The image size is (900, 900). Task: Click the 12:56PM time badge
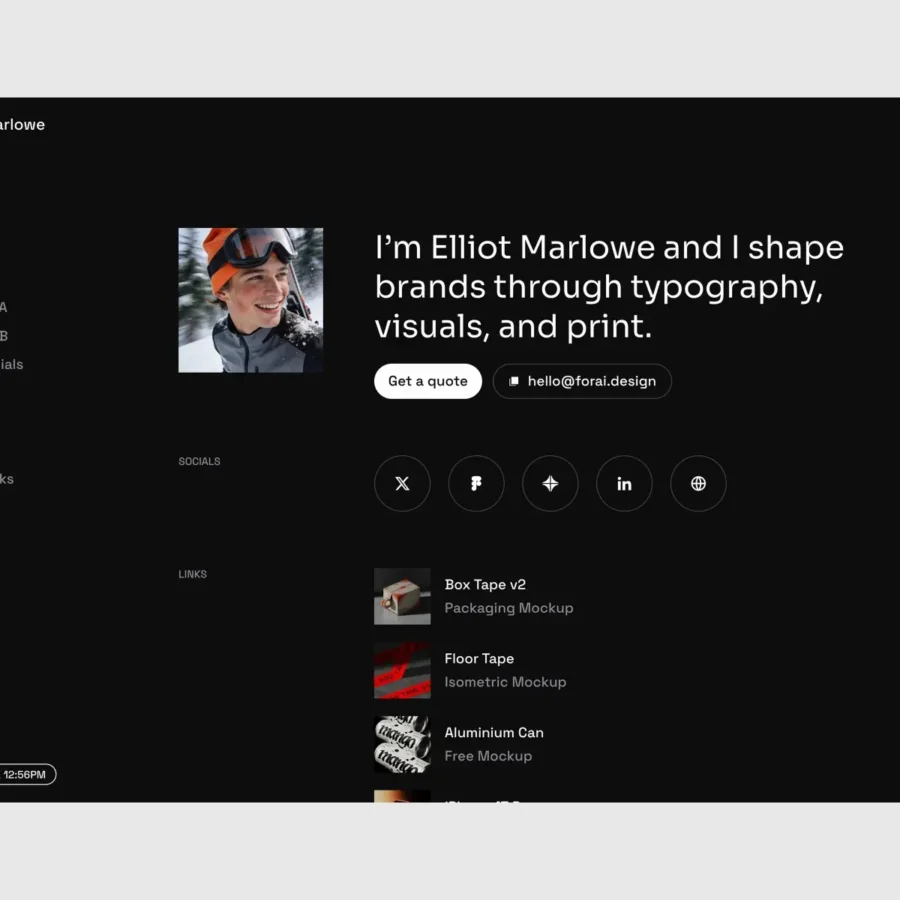[28, 774]
